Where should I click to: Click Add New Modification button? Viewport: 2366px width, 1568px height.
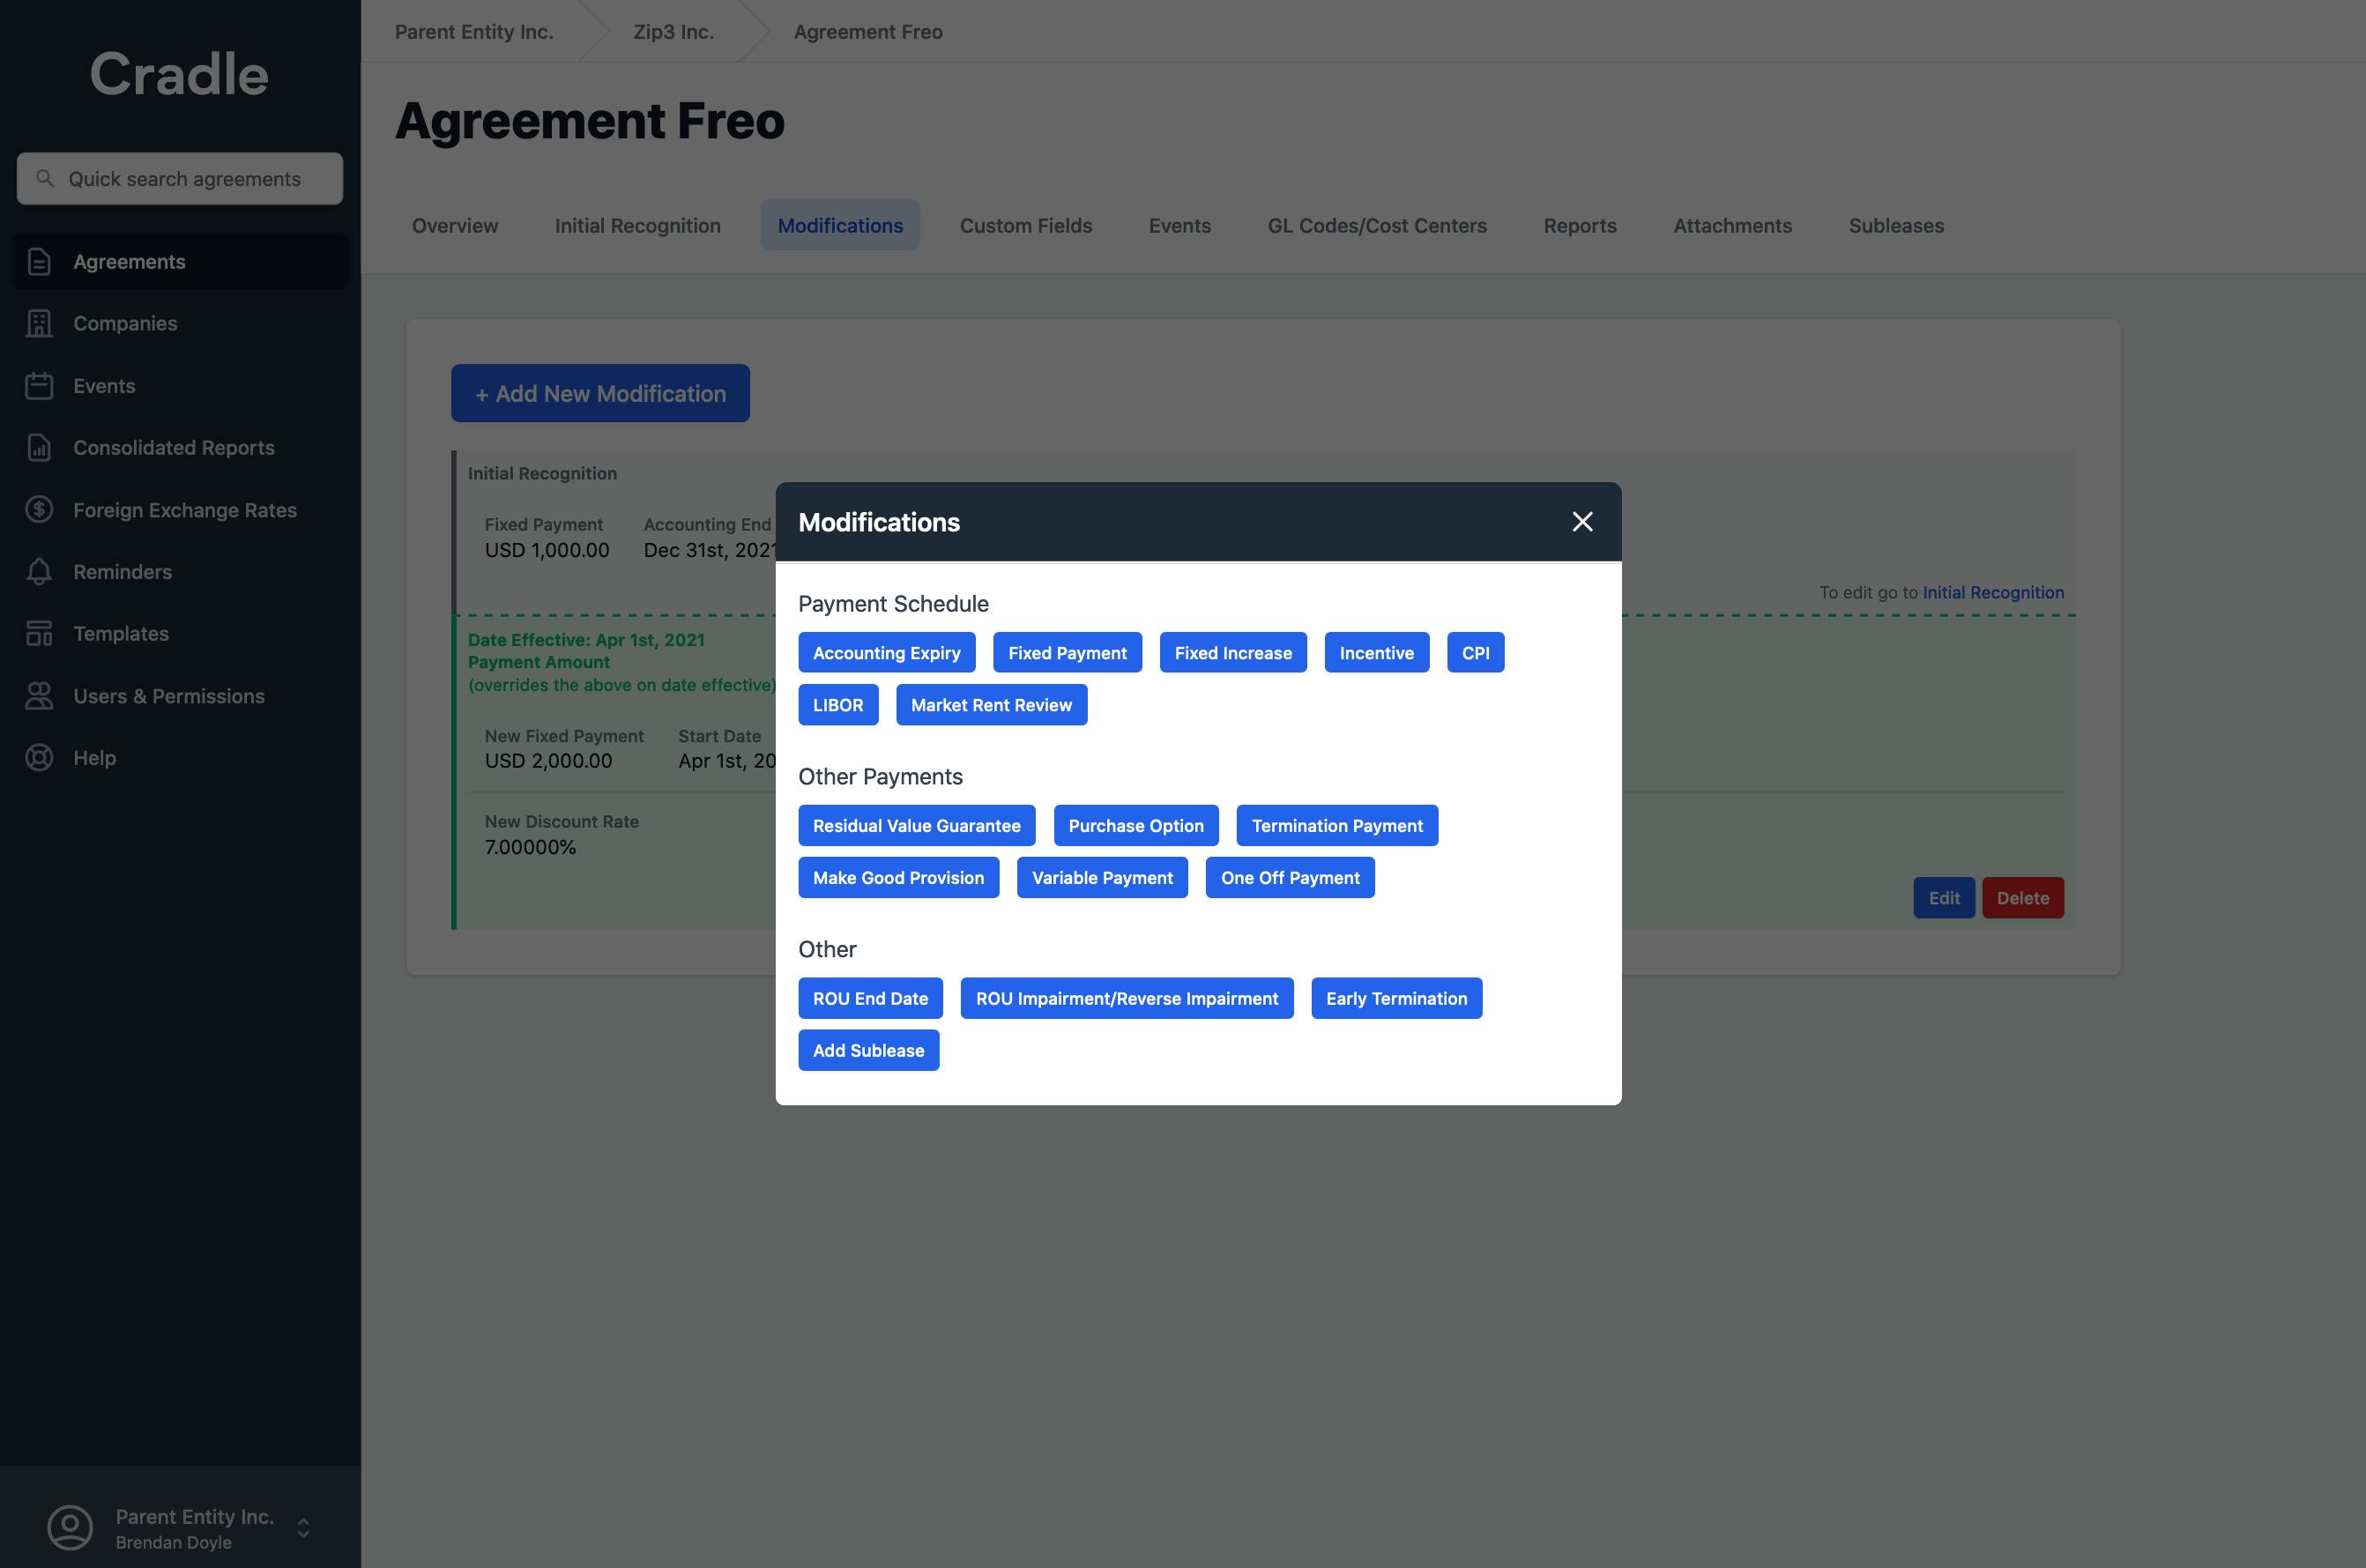pyautogui.click(x=600, y=393)
